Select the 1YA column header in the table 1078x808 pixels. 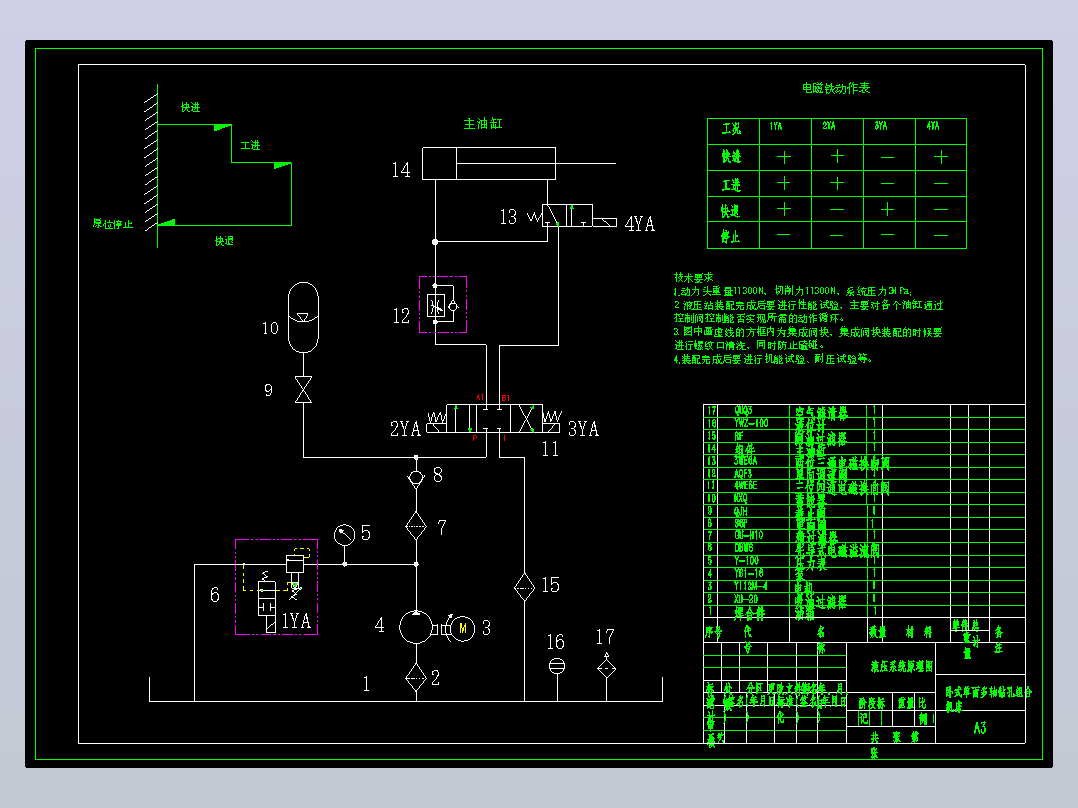(776, 127)
